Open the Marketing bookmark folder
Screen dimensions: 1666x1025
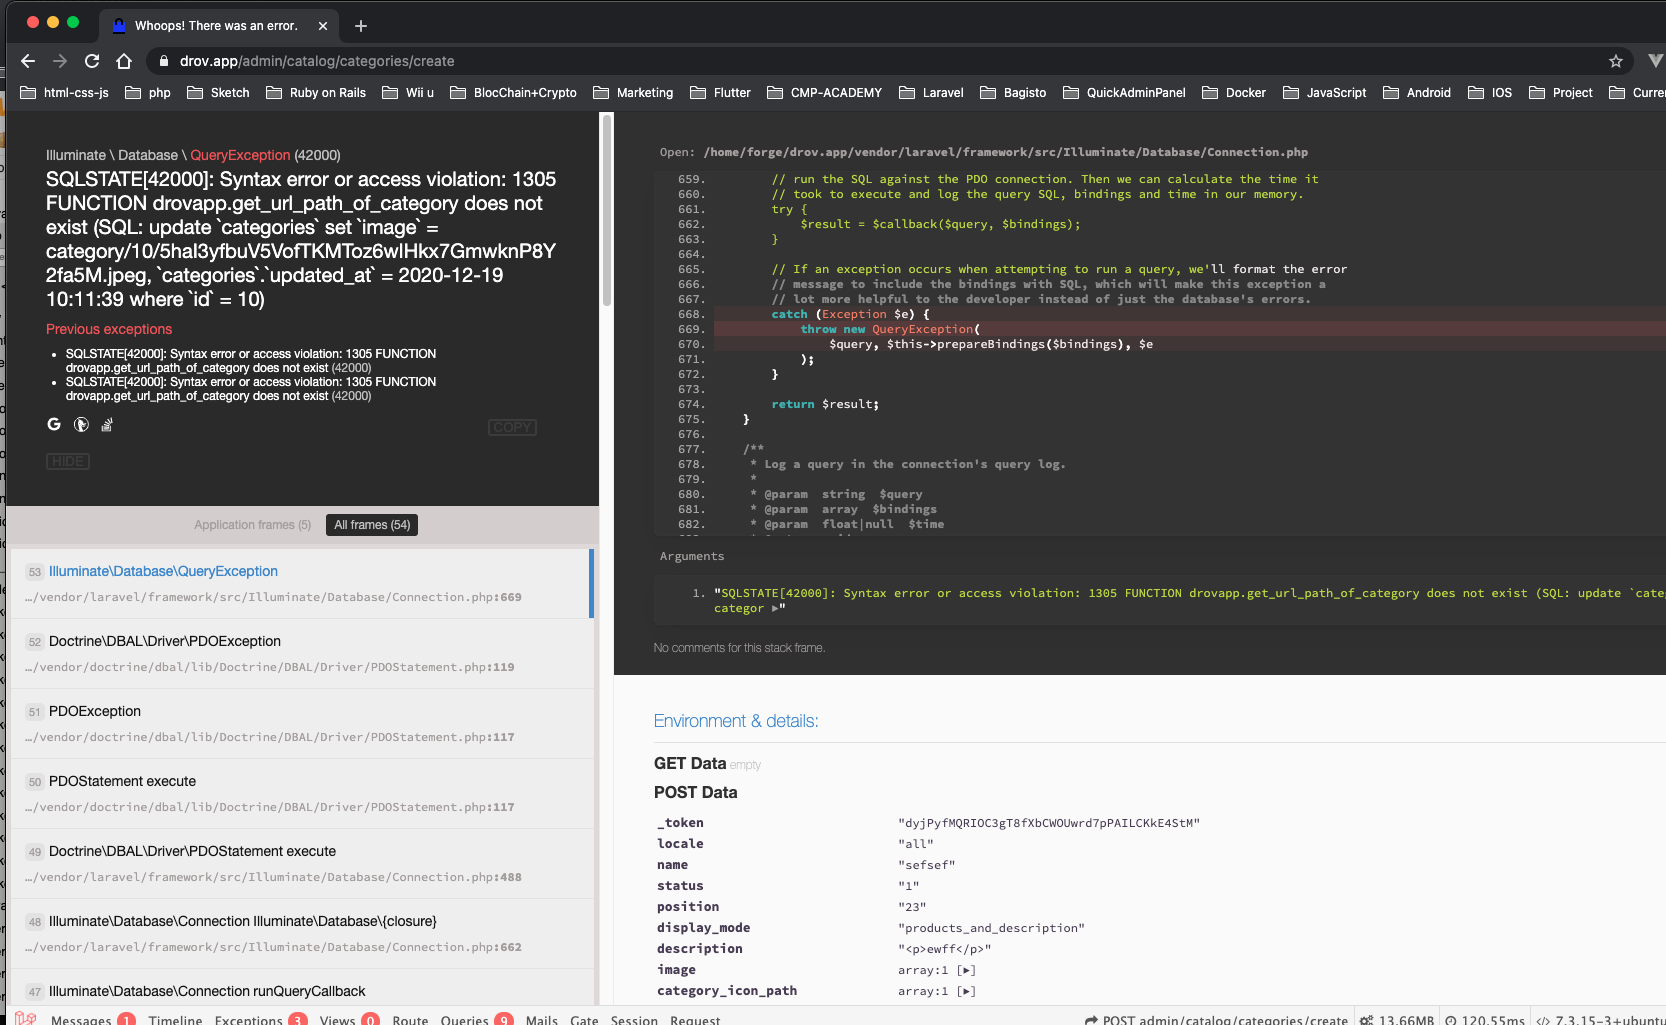633,93
